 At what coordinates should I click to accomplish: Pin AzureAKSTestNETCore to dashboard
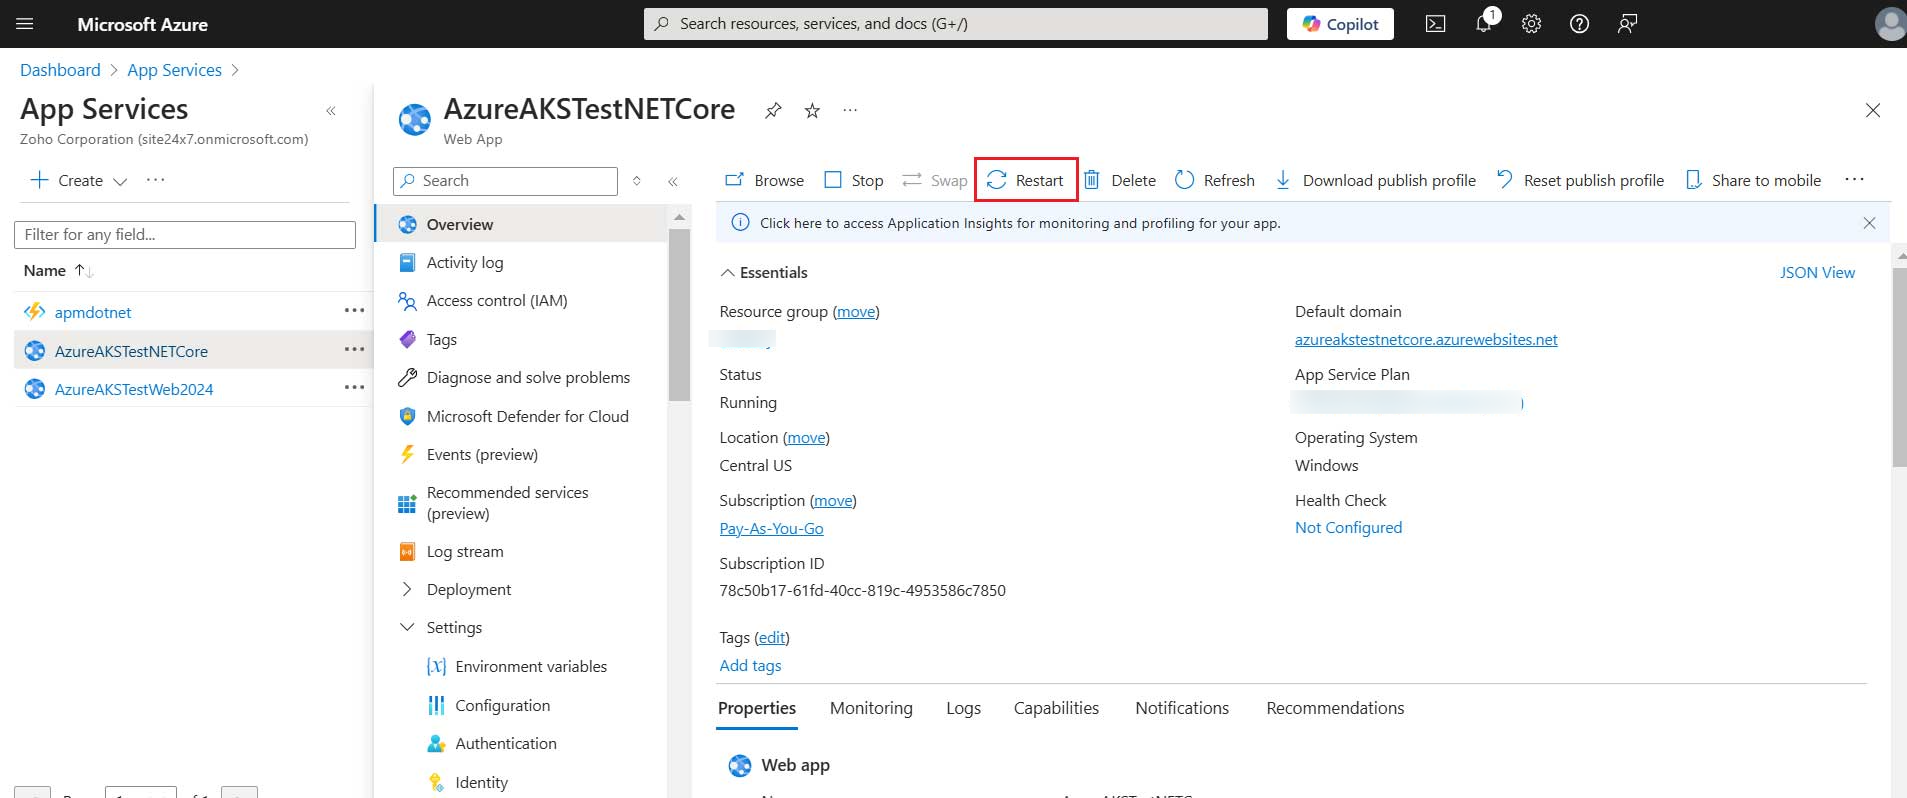(773, 111)
